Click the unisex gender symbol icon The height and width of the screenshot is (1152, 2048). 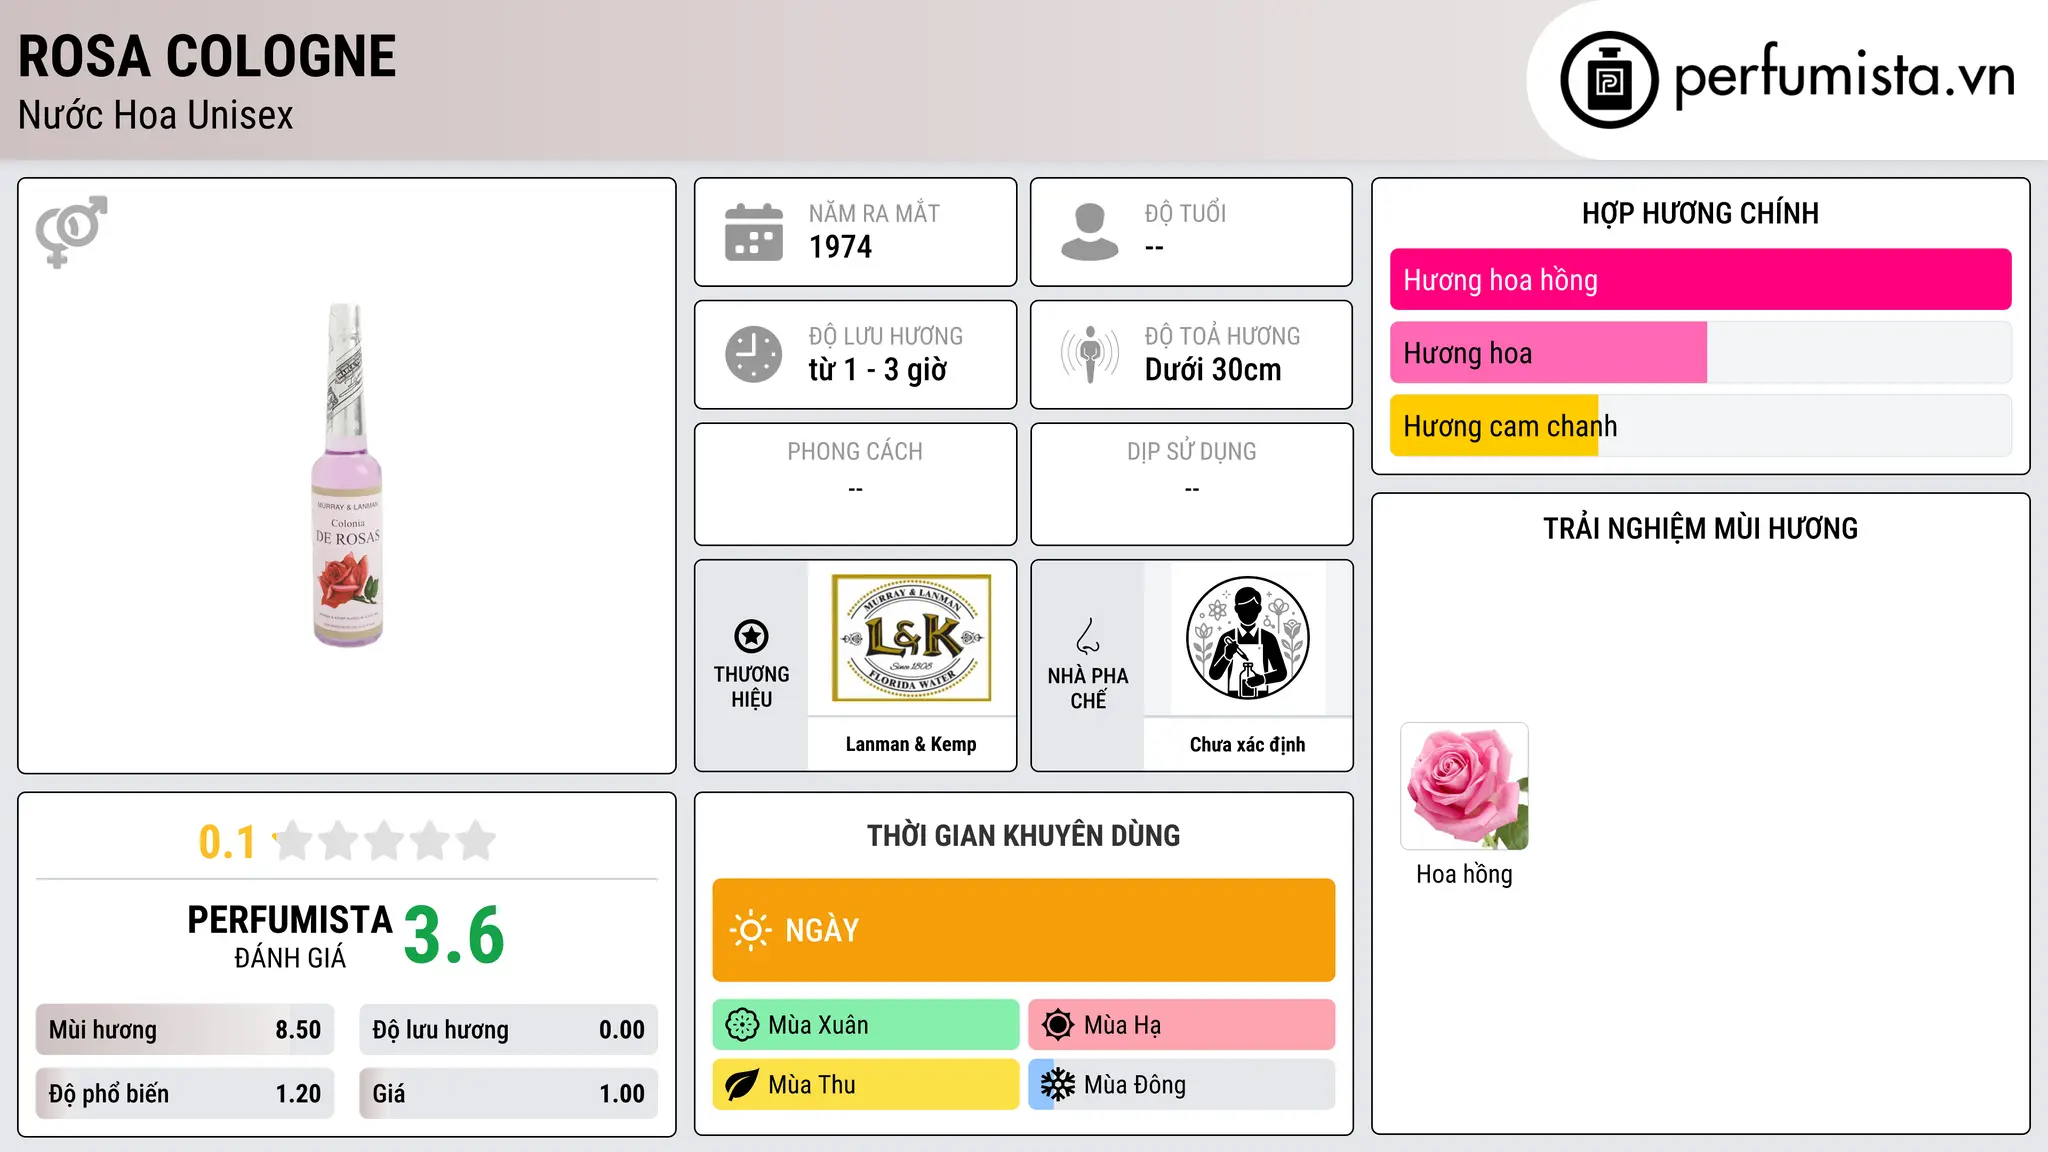71,231
